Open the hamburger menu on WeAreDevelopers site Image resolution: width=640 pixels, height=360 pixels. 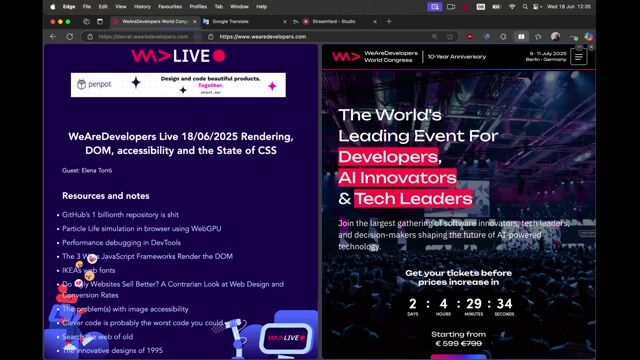(579, 57)
